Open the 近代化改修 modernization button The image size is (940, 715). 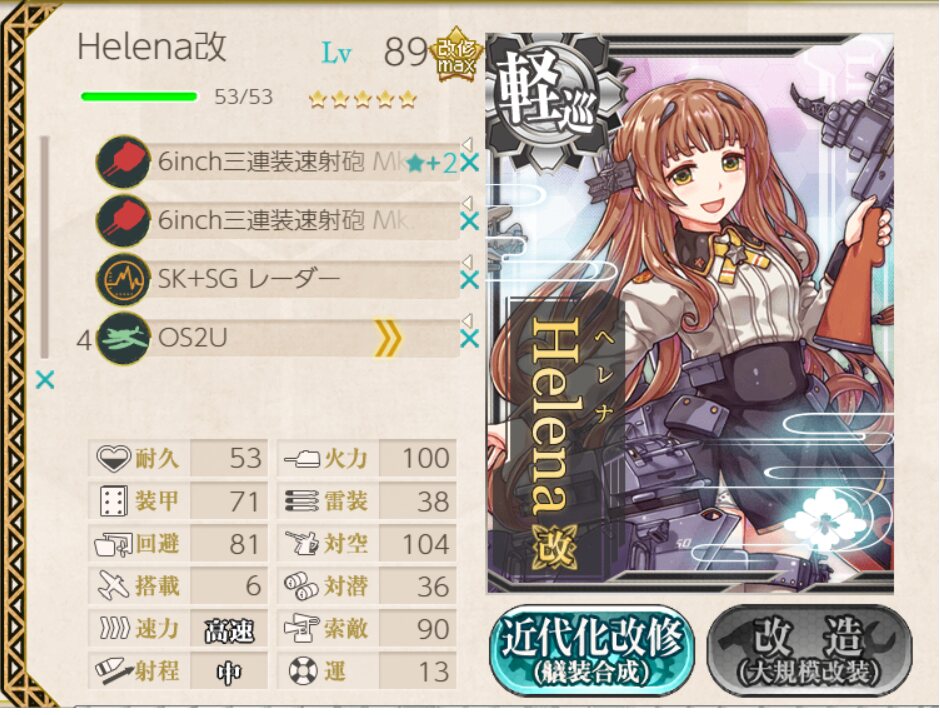point(592,650)
